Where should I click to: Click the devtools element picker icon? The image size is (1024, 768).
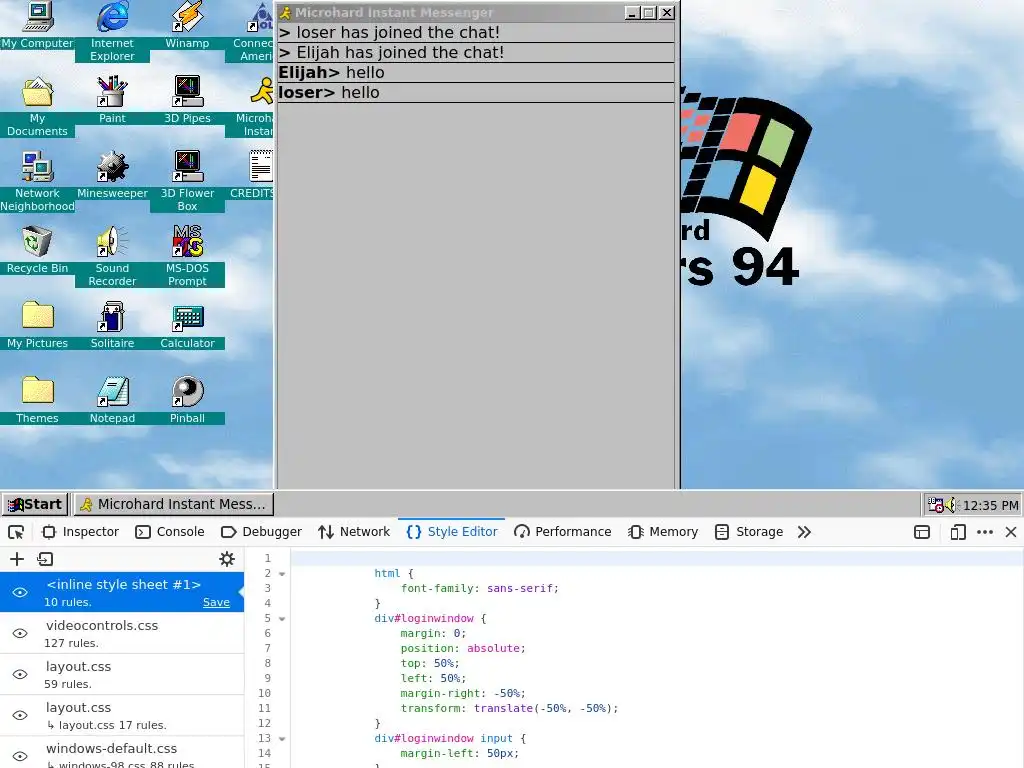[x=16, y=532]
